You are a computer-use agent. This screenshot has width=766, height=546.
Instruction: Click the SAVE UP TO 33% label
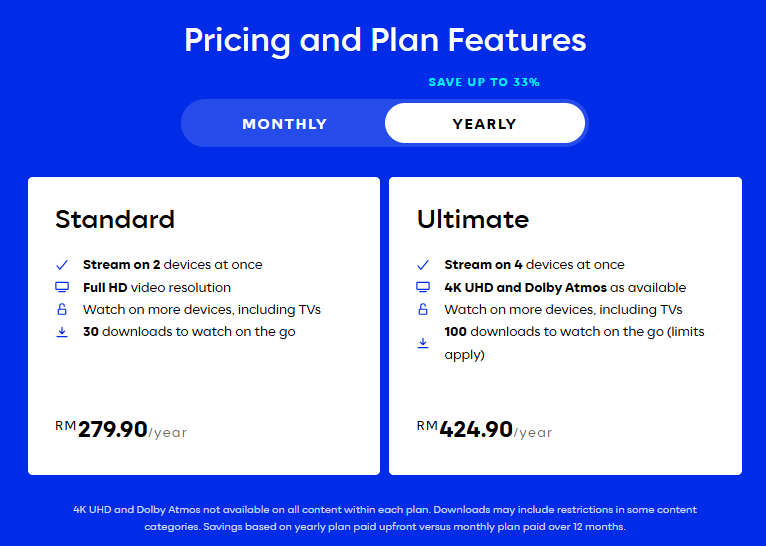pos(484,82)
